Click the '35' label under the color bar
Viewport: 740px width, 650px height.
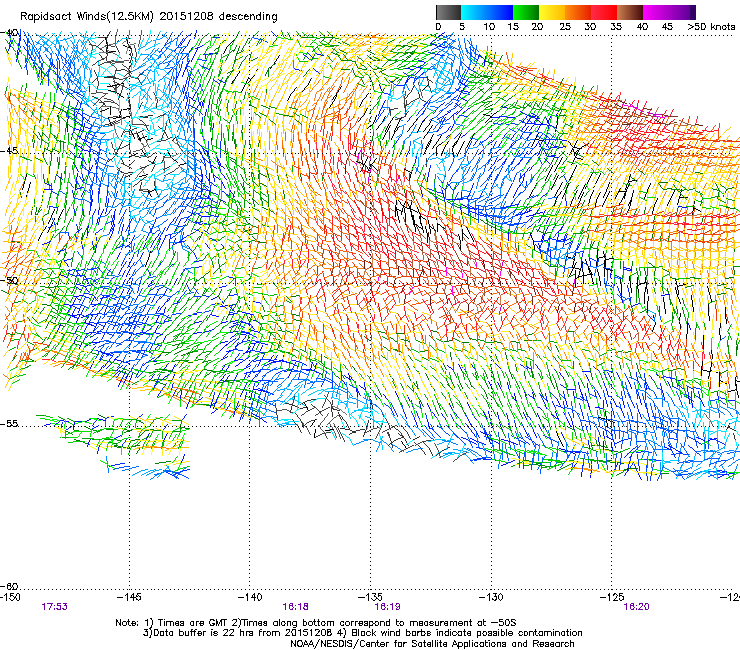(616, 27)
